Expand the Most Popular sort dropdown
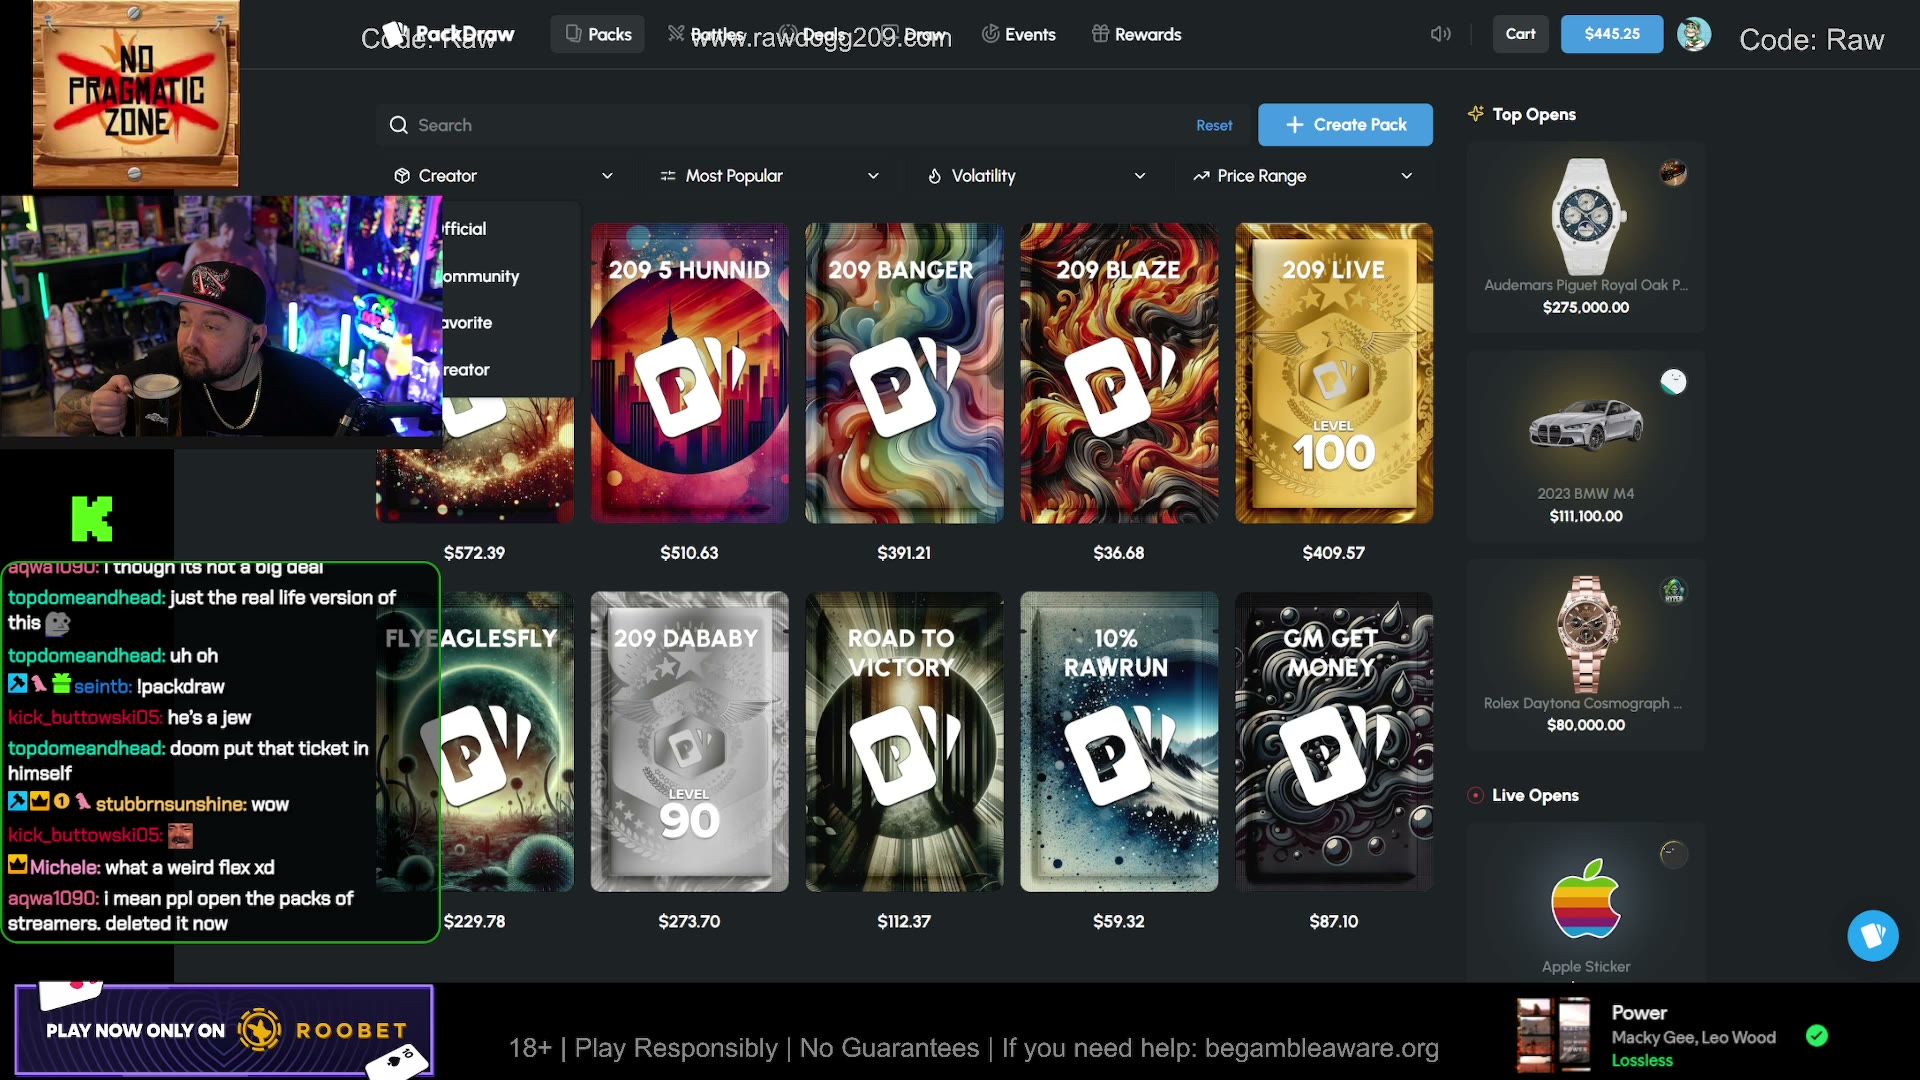Viewport: 1920px width, 1080px height. click(x=769, y=176)
